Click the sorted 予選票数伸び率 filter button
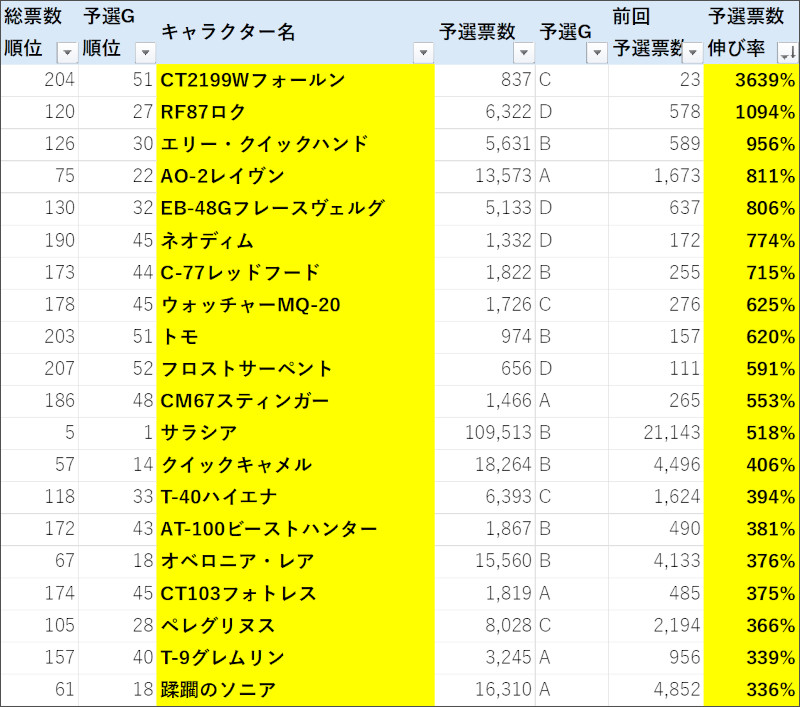This screenshot has height=707, width=800. pyautogui.click(x=787, y=52)
